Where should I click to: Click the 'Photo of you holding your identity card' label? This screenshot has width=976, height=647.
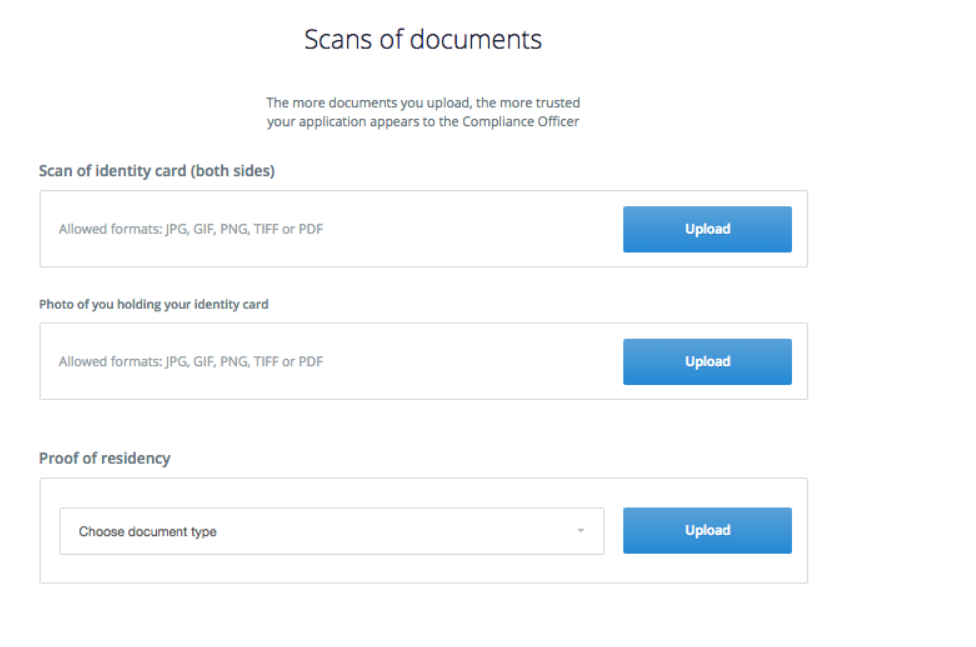tap(154, 305)
